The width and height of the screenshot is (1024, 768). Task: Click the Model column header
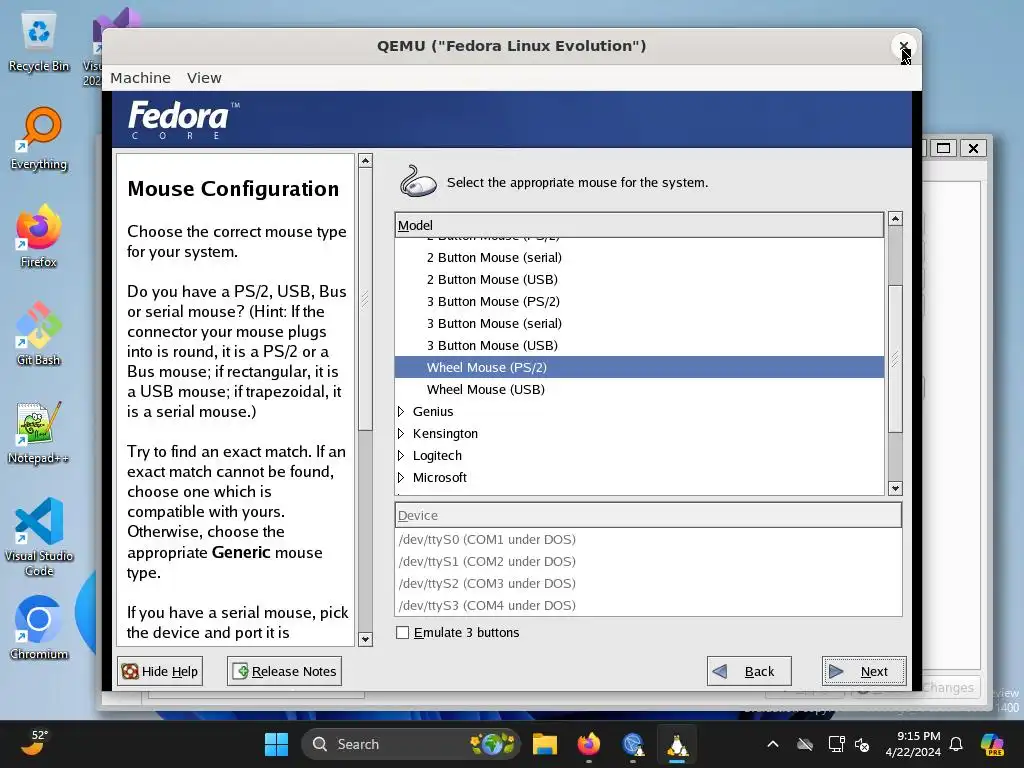coord(639,225)
